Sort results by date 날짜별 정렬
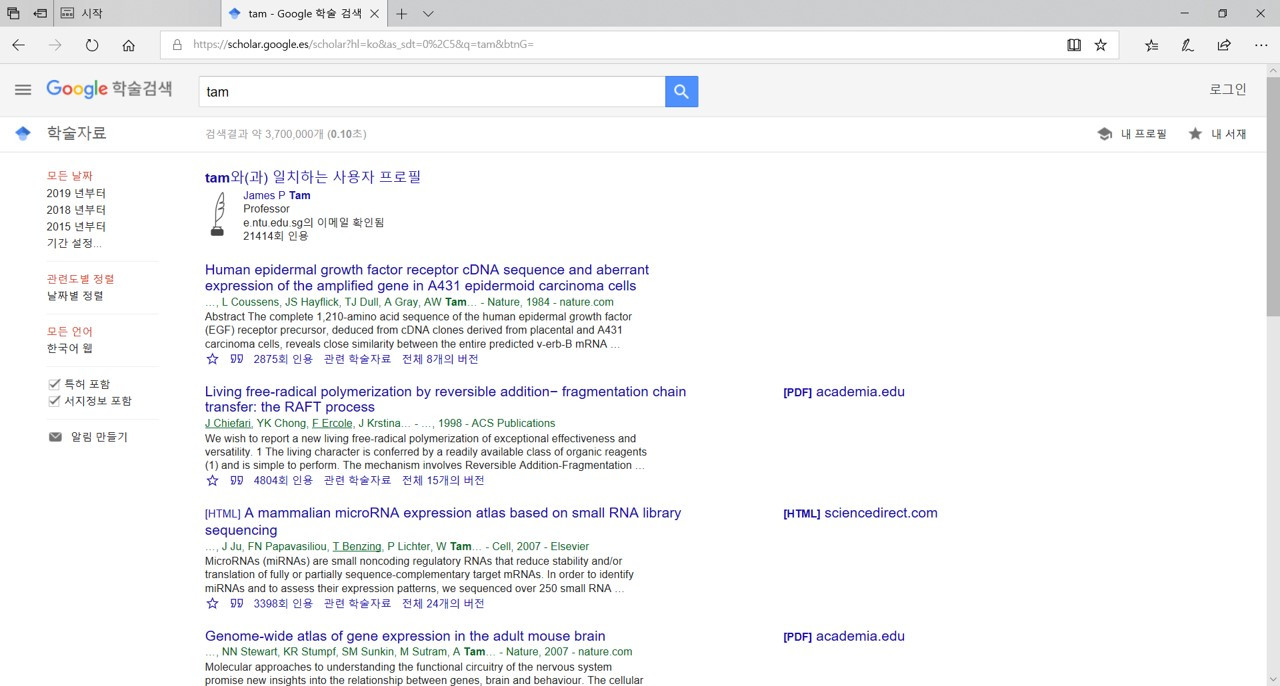Image resolution: width=1280 pixels, height=686 pixels. click(75, 296)
